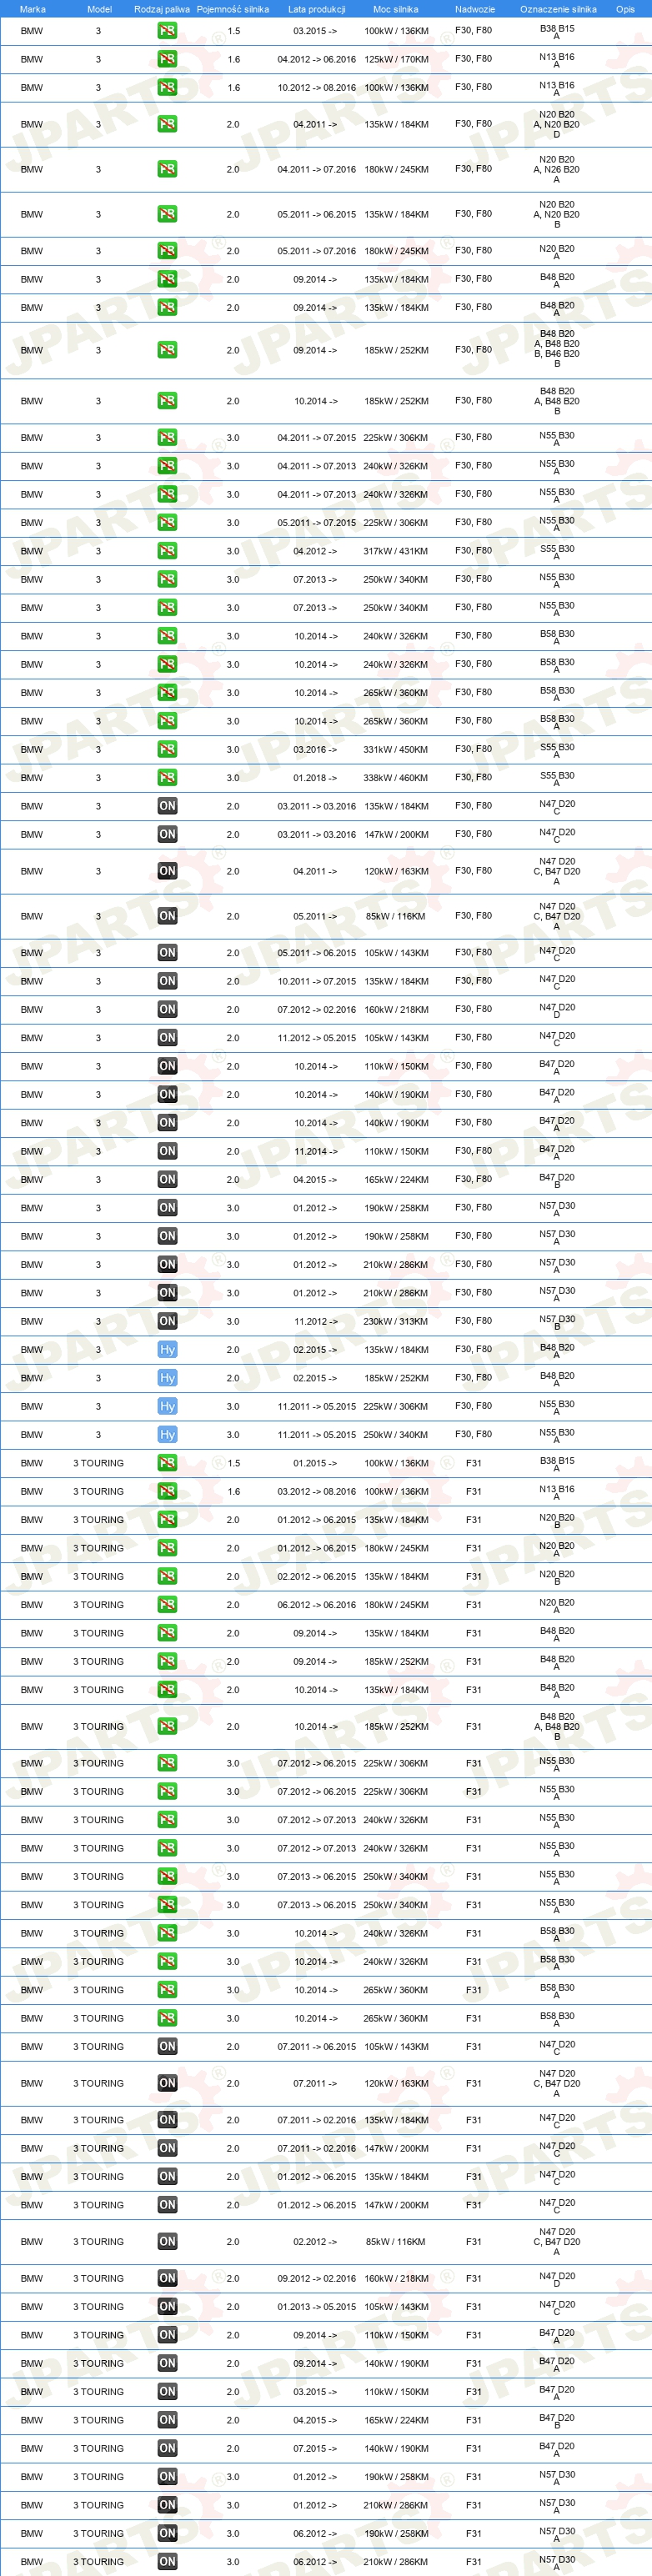The image size is (652, 2576).
Task: Click the Model column header
Action: 99,9
